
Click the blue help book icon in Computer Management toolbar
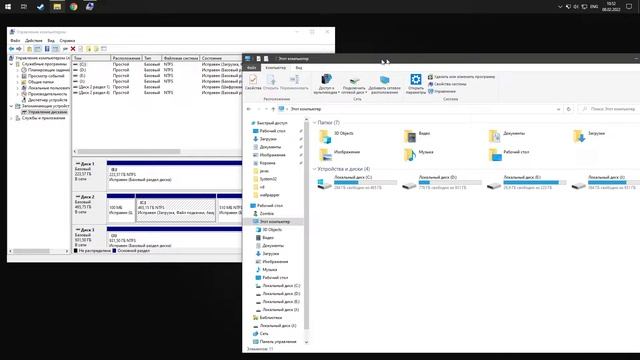[47, 49]
